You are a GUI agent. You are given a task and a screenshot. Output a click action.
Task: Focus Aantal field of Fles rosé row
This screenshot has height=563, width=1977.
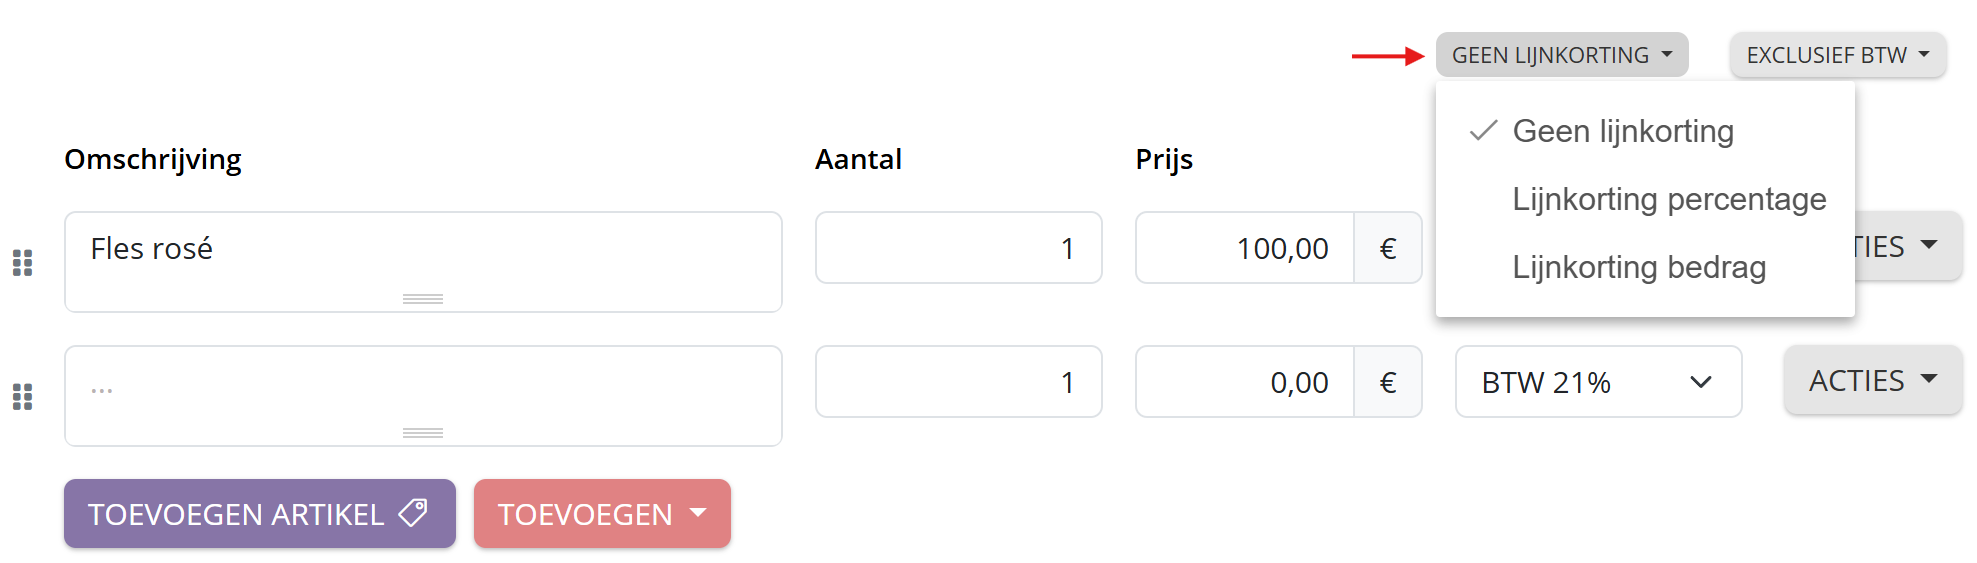[x=958, y=248]
